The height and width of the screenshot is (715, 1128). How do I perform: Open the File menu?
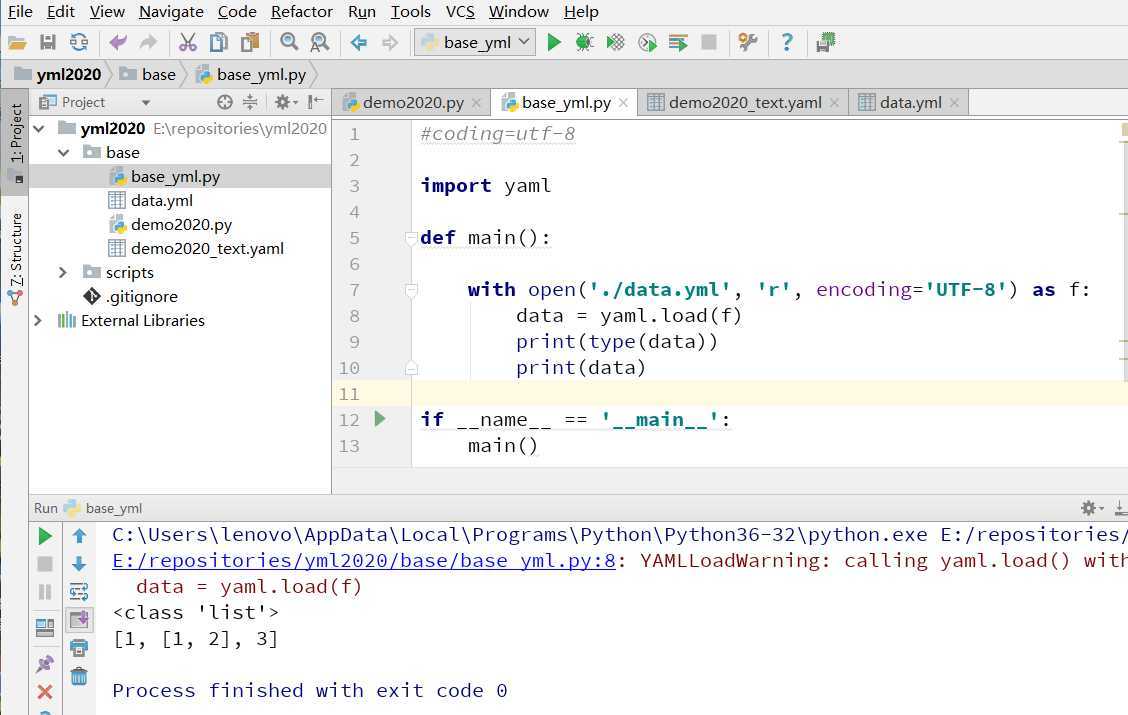click(x=20, y=12)
